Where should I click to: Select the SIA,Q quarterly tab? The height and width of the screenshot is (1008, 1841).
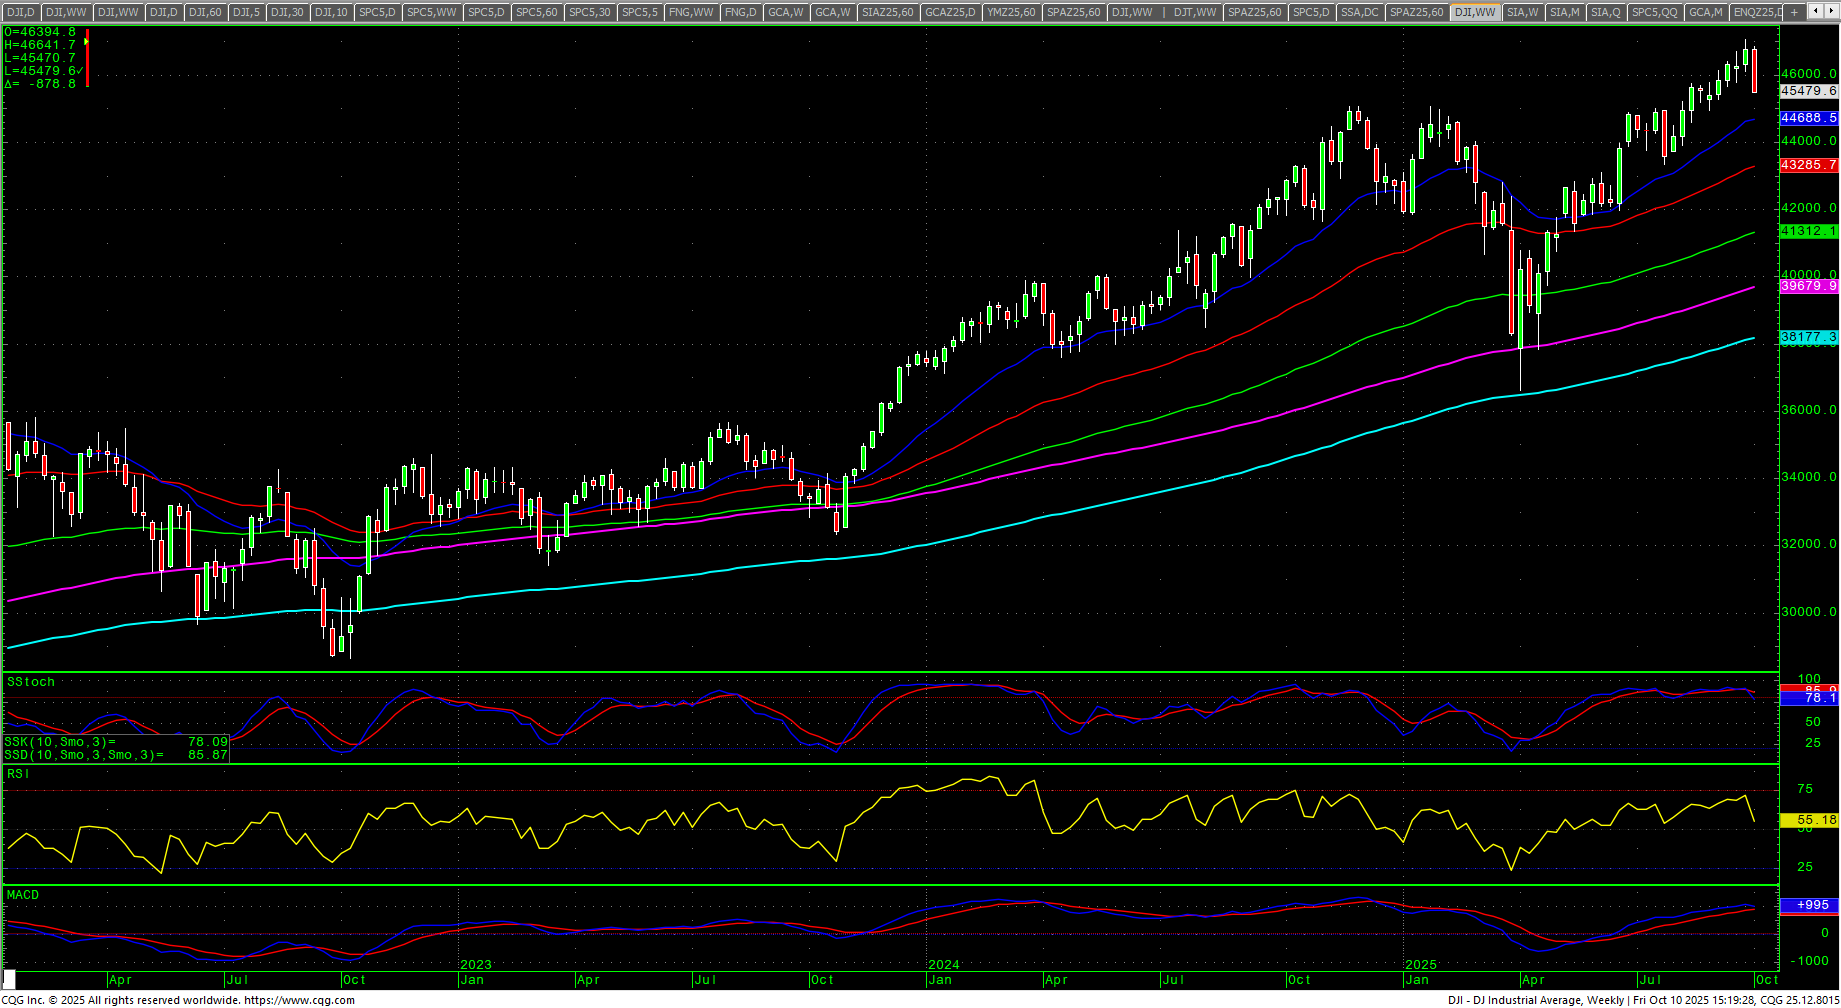[1605, 12]
